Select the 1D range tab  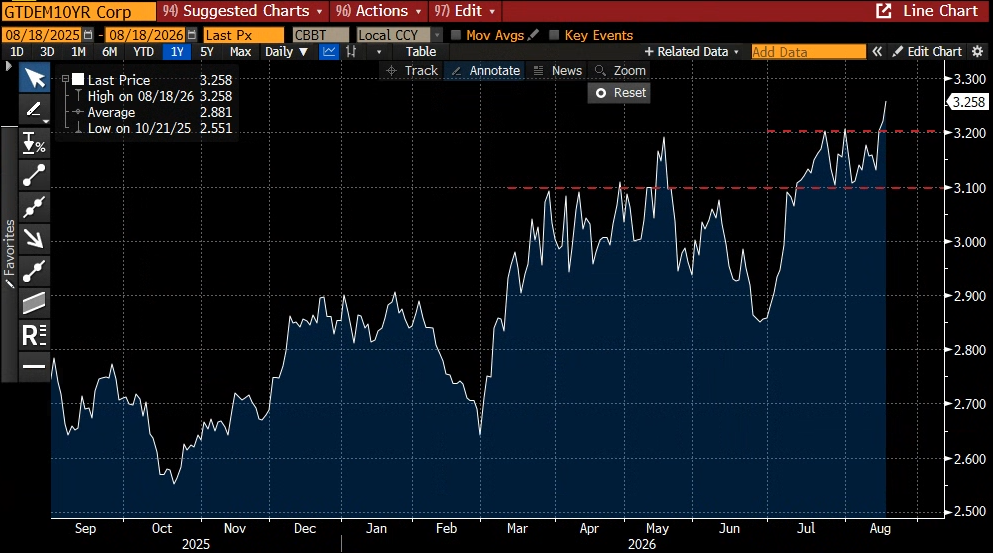17,52
